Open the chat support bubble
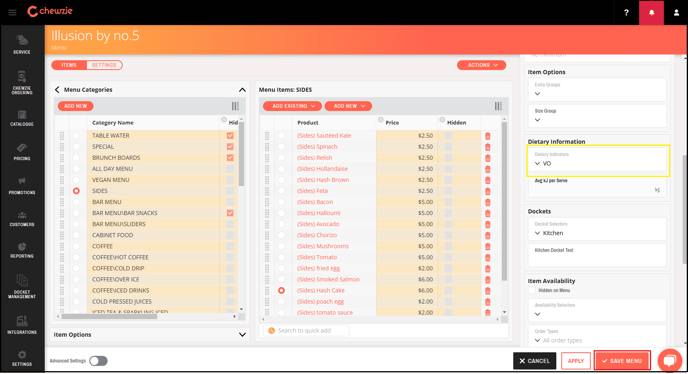This screenshot has height=374, width=688. [669, 361]
